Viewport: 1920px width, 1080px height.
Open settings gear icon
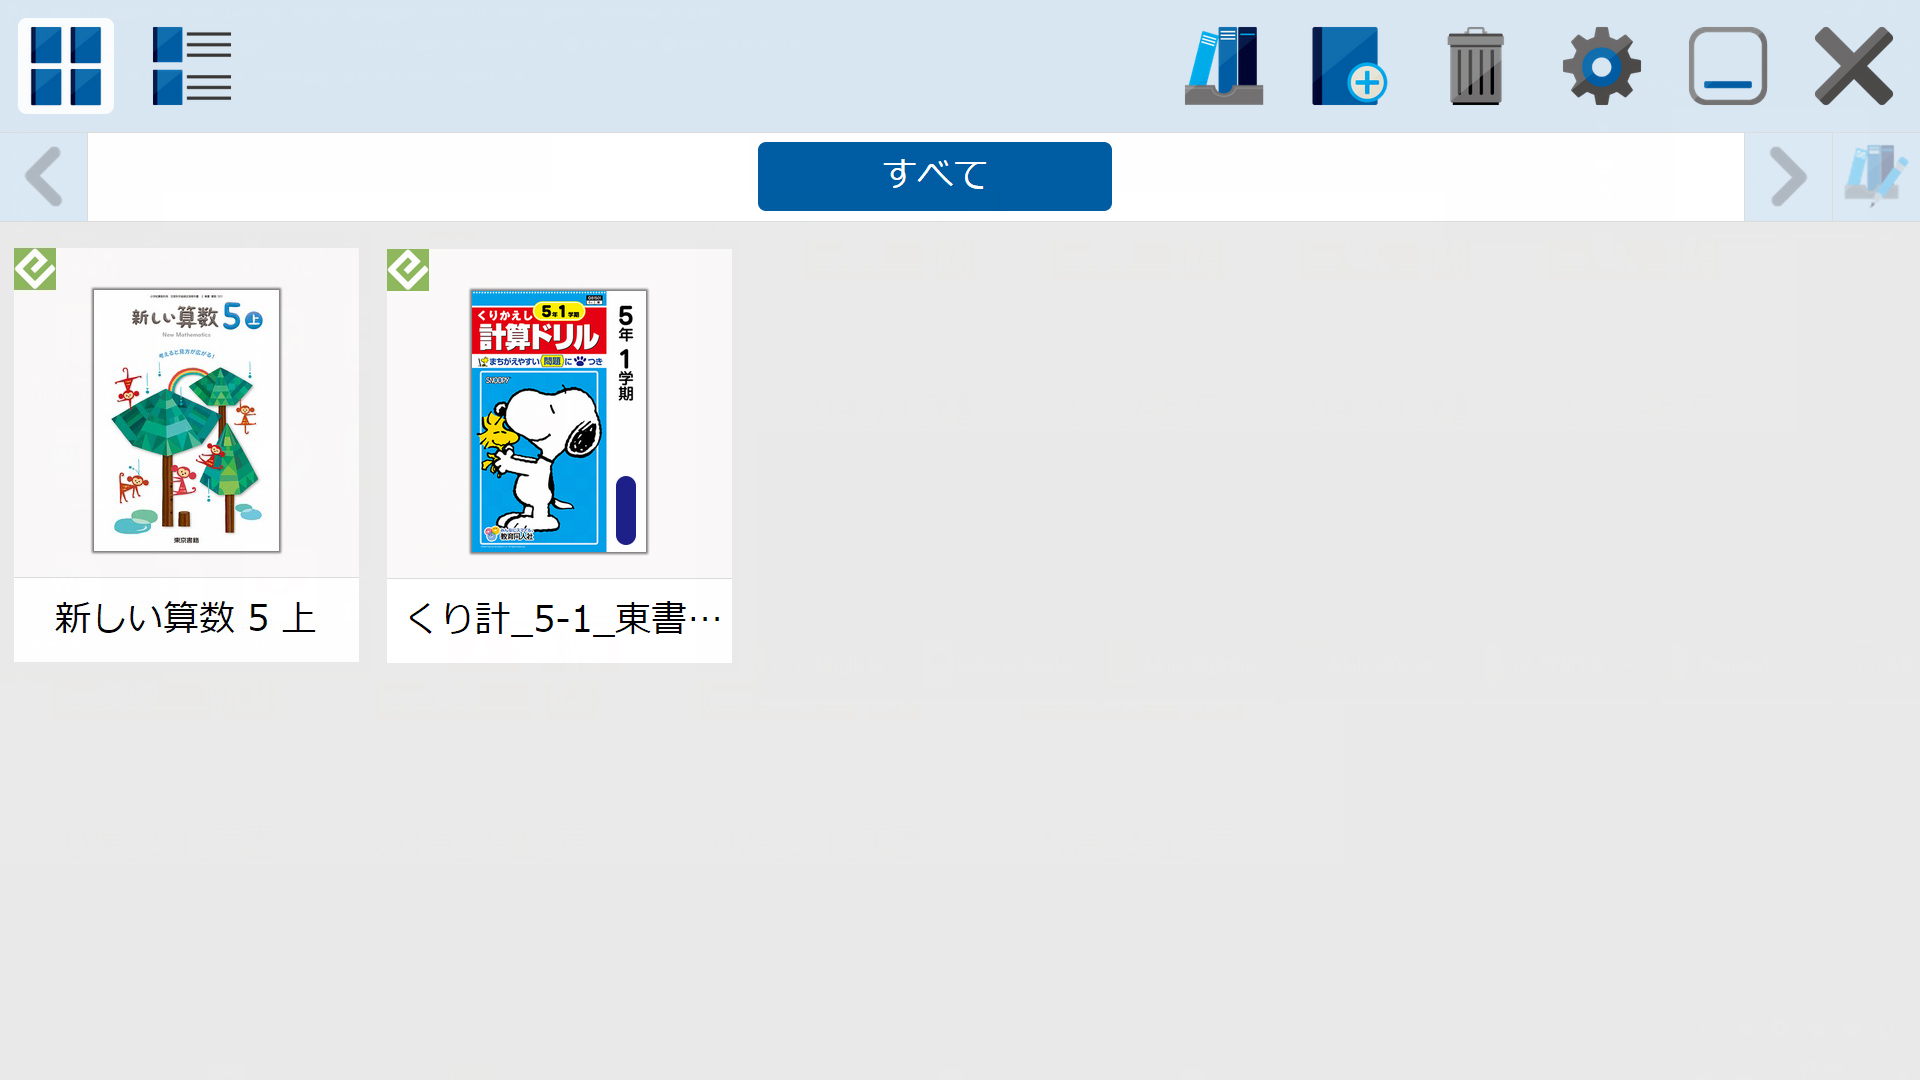click(1602, 66)
